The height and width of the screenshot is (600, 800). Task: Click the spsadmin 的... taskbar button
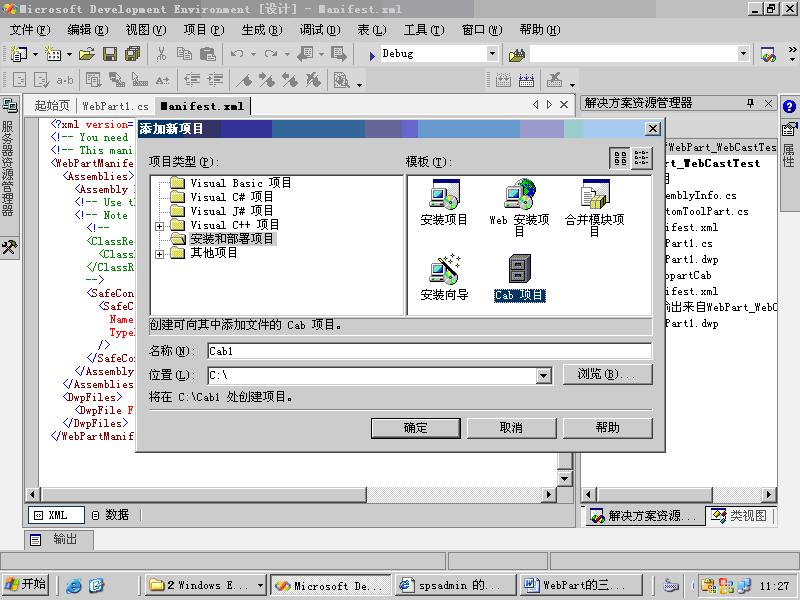coord(455,585)
